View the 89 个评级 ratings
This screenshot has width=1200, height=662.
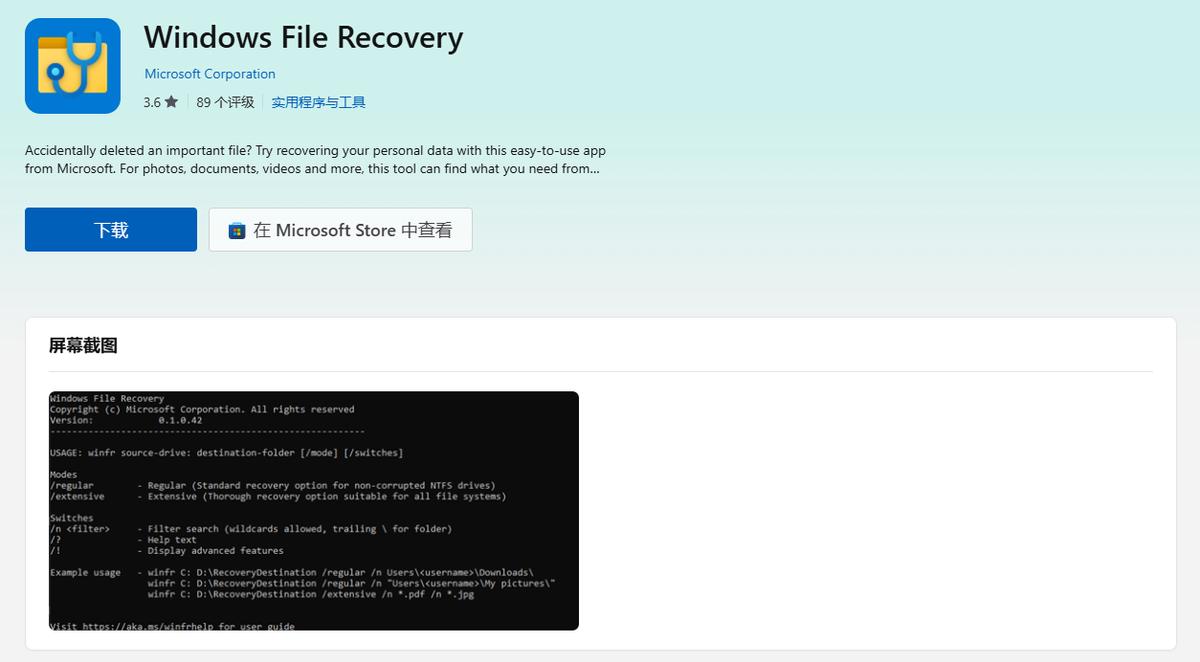pos(225,102)
